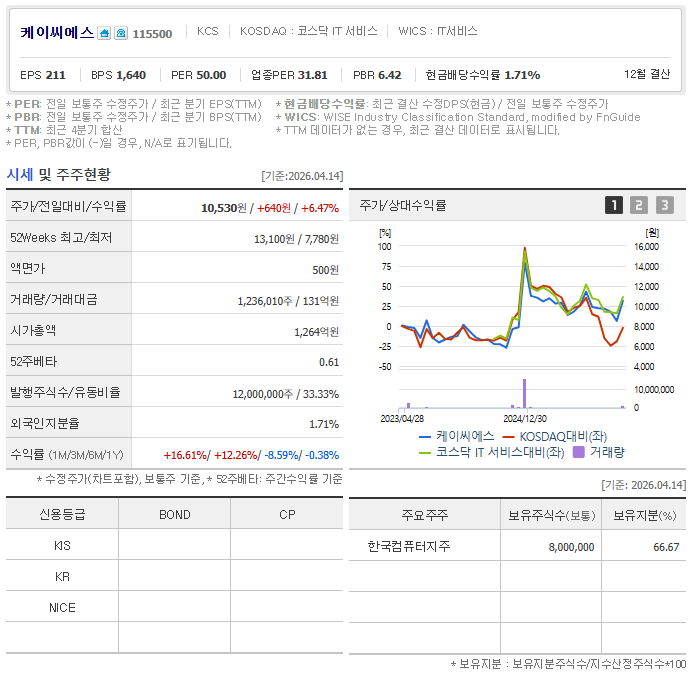This screenshot has height=681, width=696.
Task: Click the 12,000,000주 / 33.33% value
Action: click(286, 394)
